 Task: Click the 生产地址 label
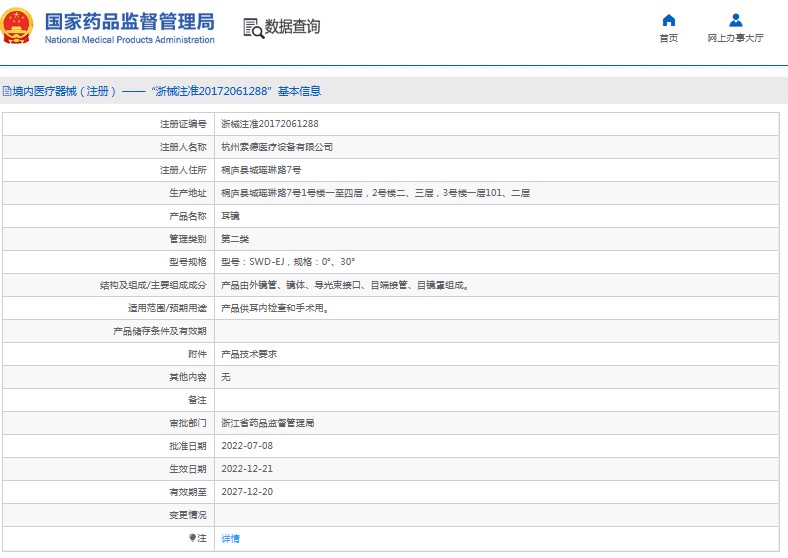point(188,193)
